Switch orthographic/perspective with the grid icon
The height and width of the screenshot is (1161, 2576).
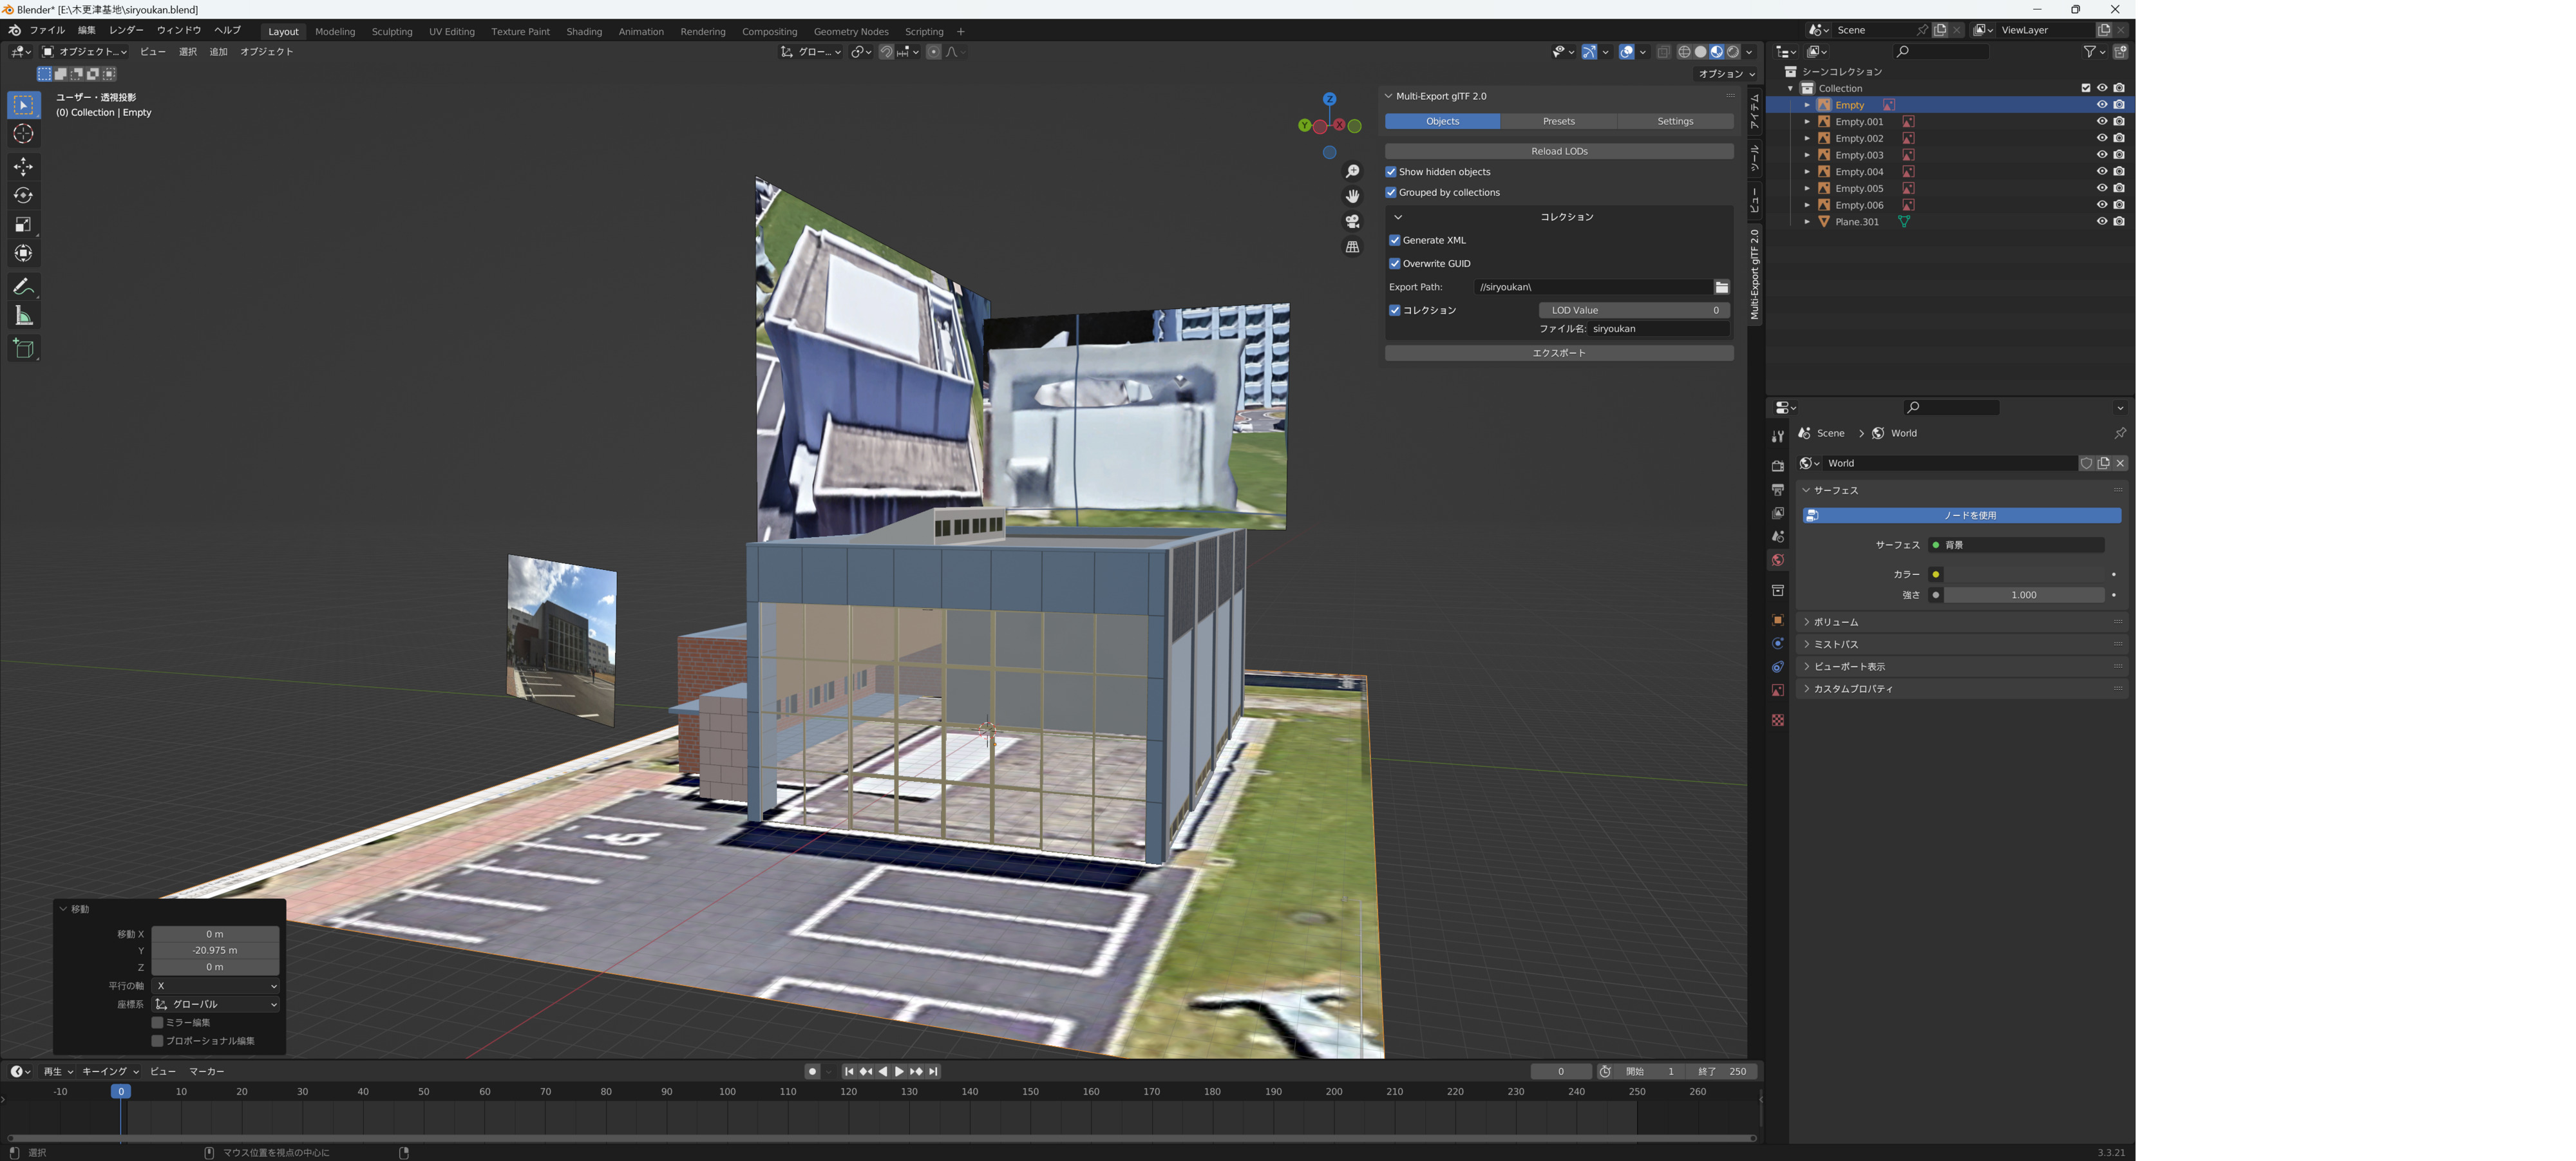pos(1352,246)
